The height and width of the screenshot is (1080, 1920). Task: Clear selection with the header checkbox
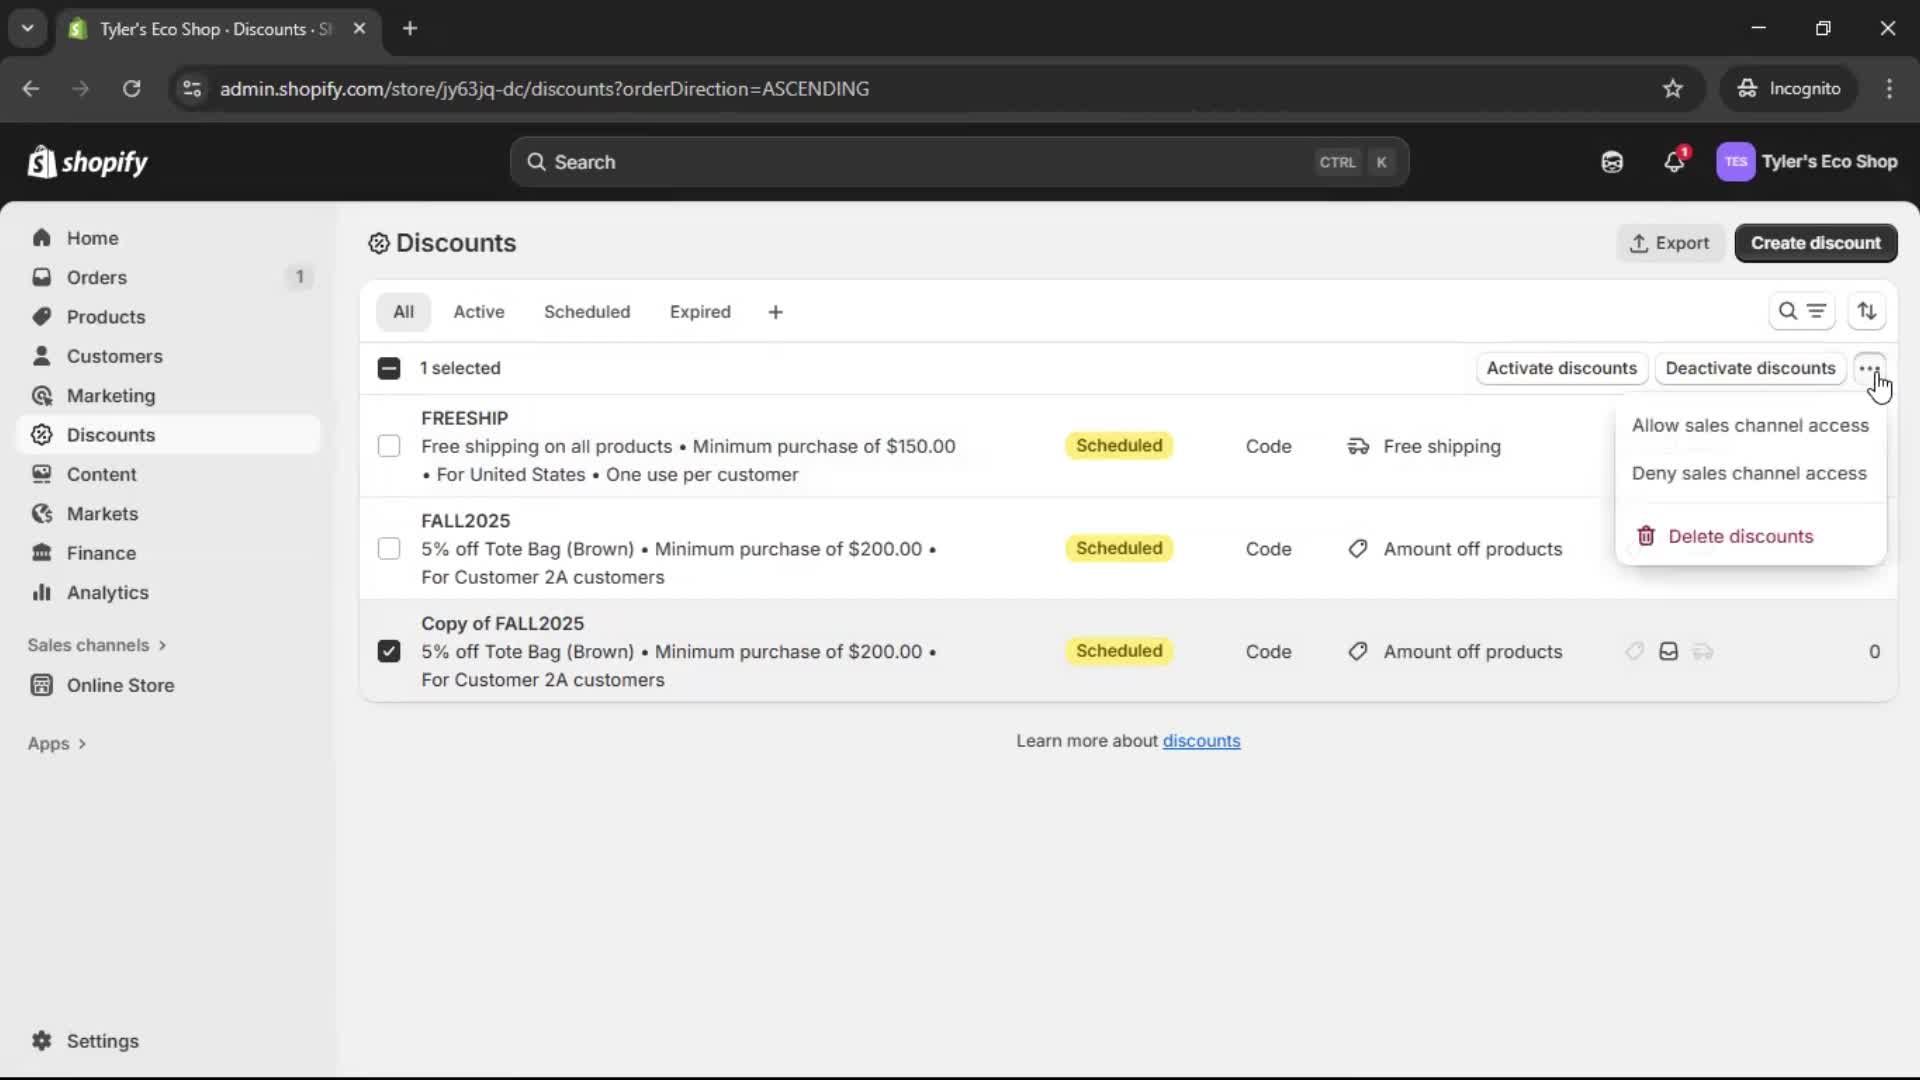[x=389, y=368]
